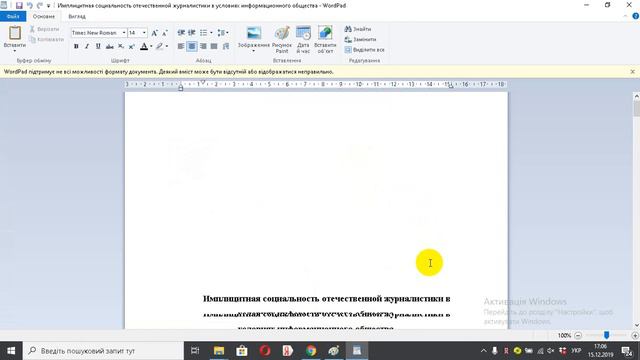640x360 pixels.
Task: Click the УКР language indicator
Action: [x=576, y=351]
